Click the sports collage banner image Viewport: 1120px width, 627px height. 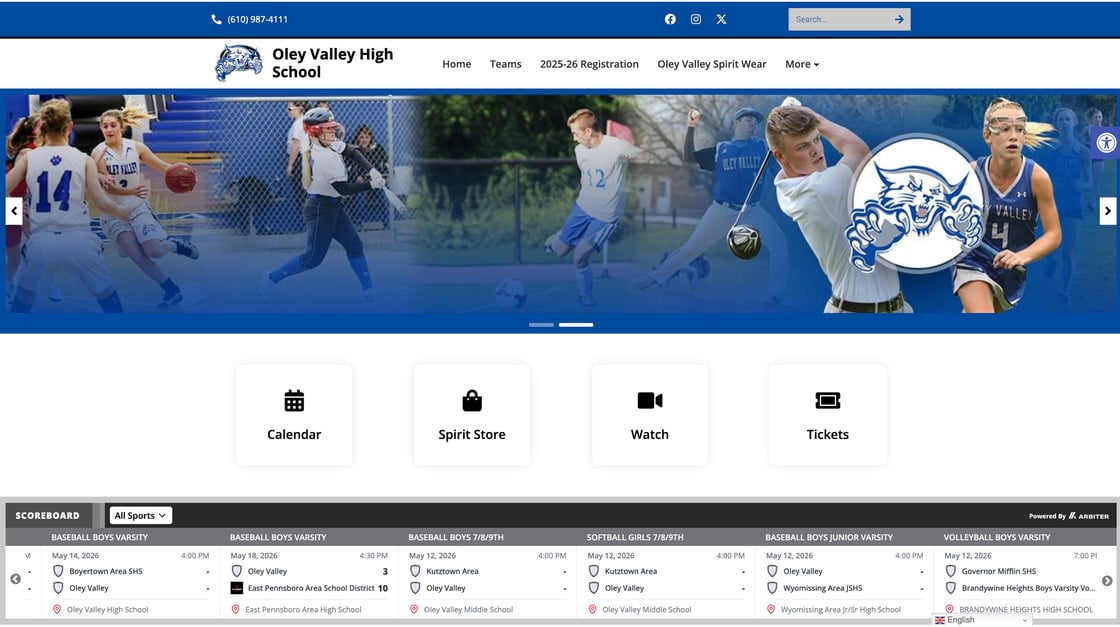click(x=560, y=204)
